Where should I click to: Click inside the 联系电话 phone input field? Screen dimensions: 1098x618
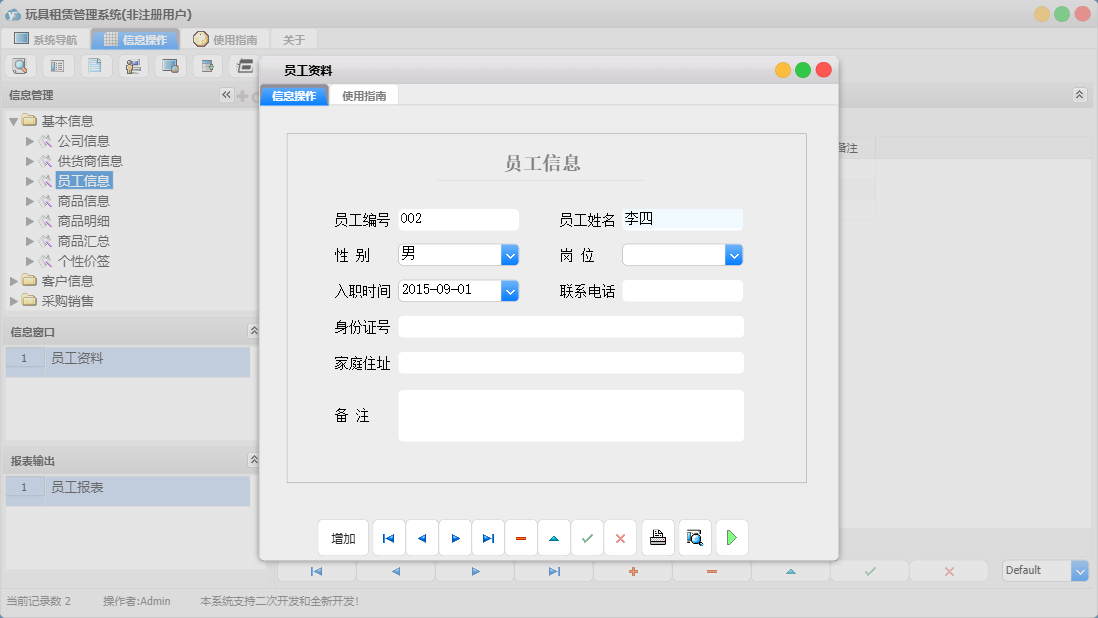click(x=682, y=290)
